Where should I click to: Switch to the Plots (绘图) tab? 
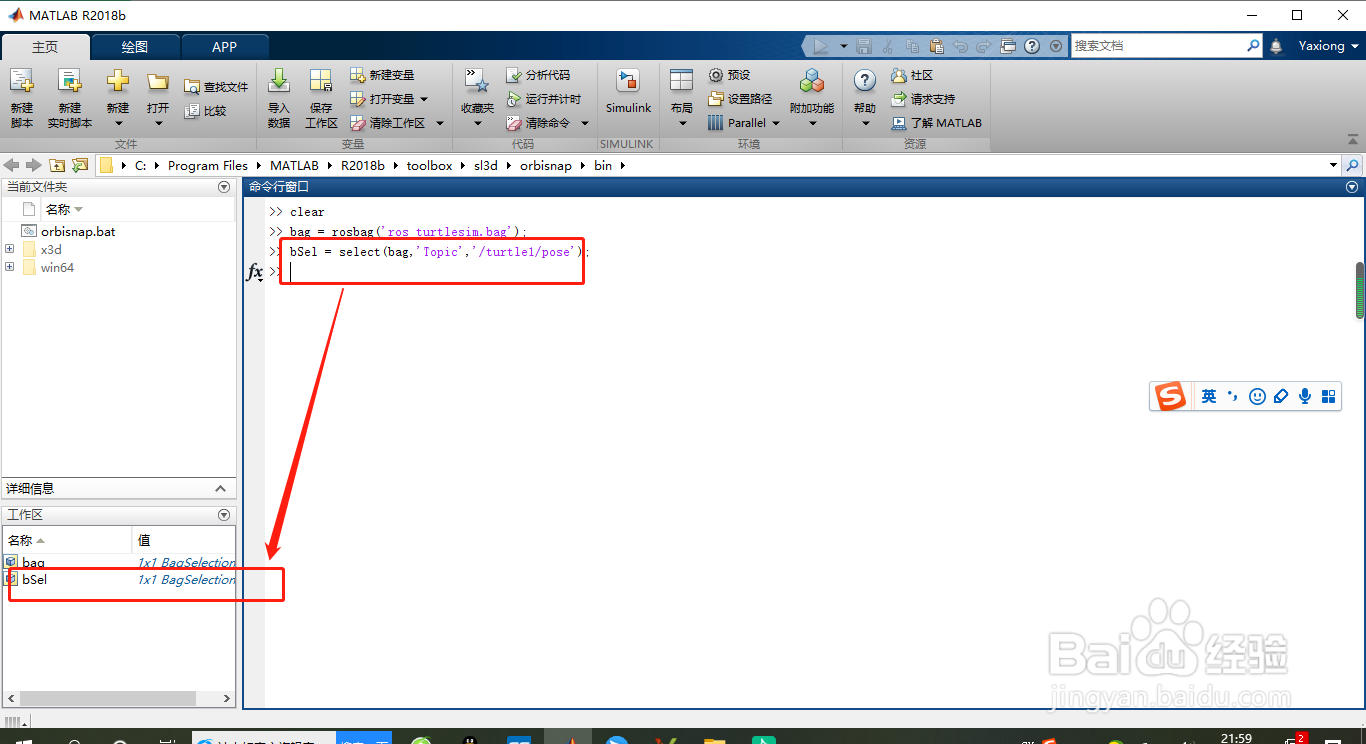click(x=135, y=47)
